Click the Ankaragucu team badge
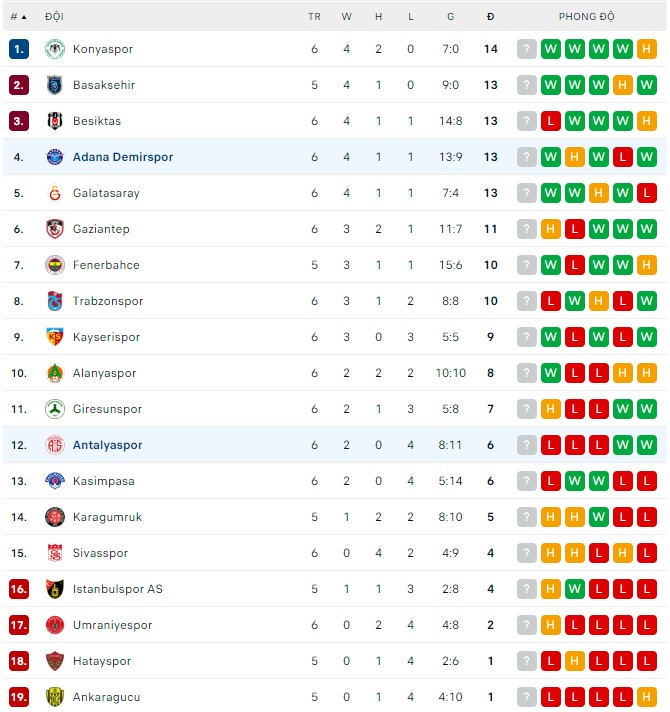Screen dimensions: 670x712 (x=54, y=697)
